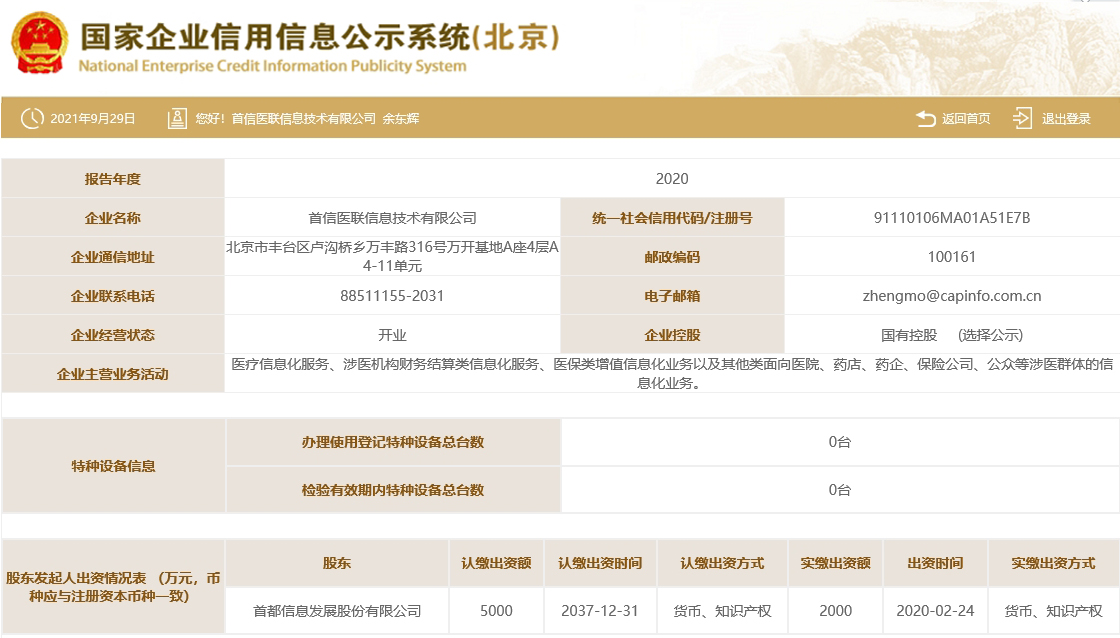This screenshot has width=1120, height=638.
Task: Click 货币、知识产权 under 实缴出资方式
Action: click(1054, 611)
